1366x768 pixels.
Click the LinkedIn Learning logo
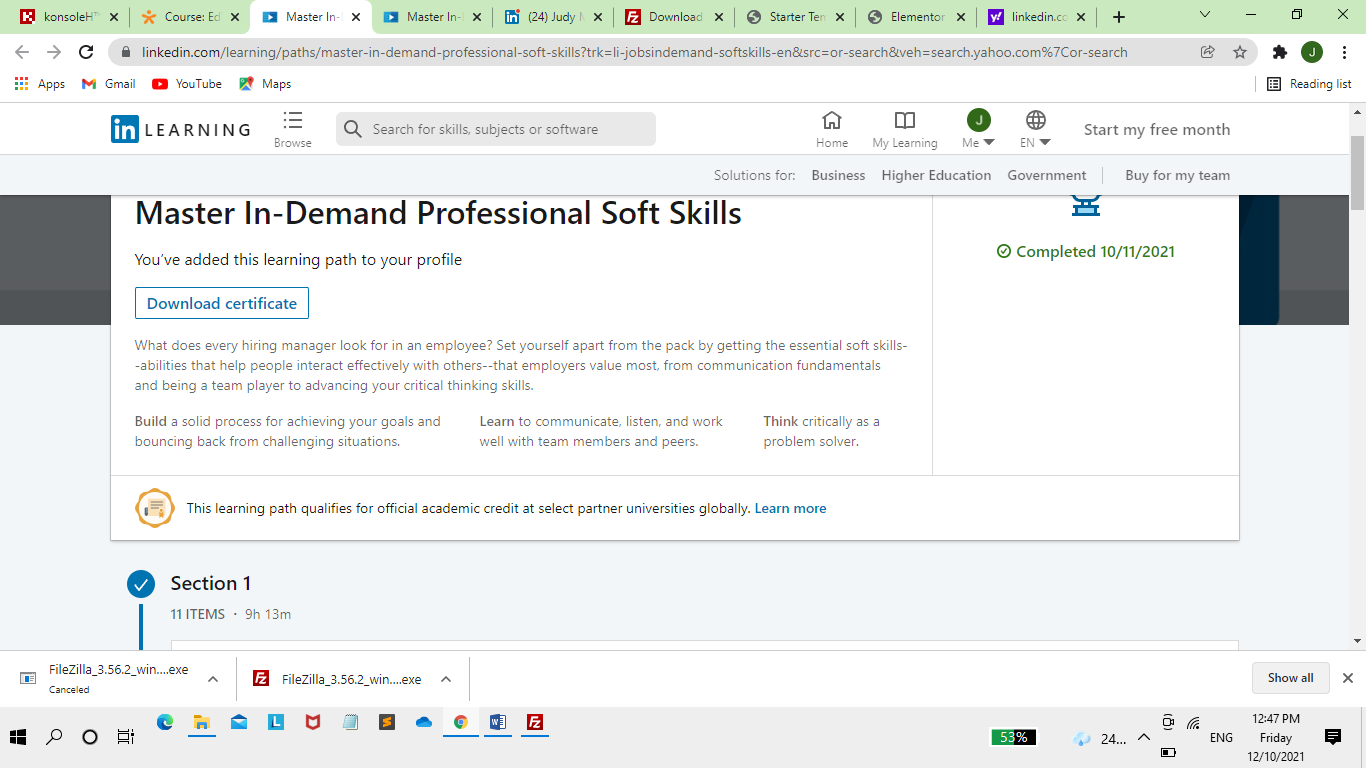point(181,129)
